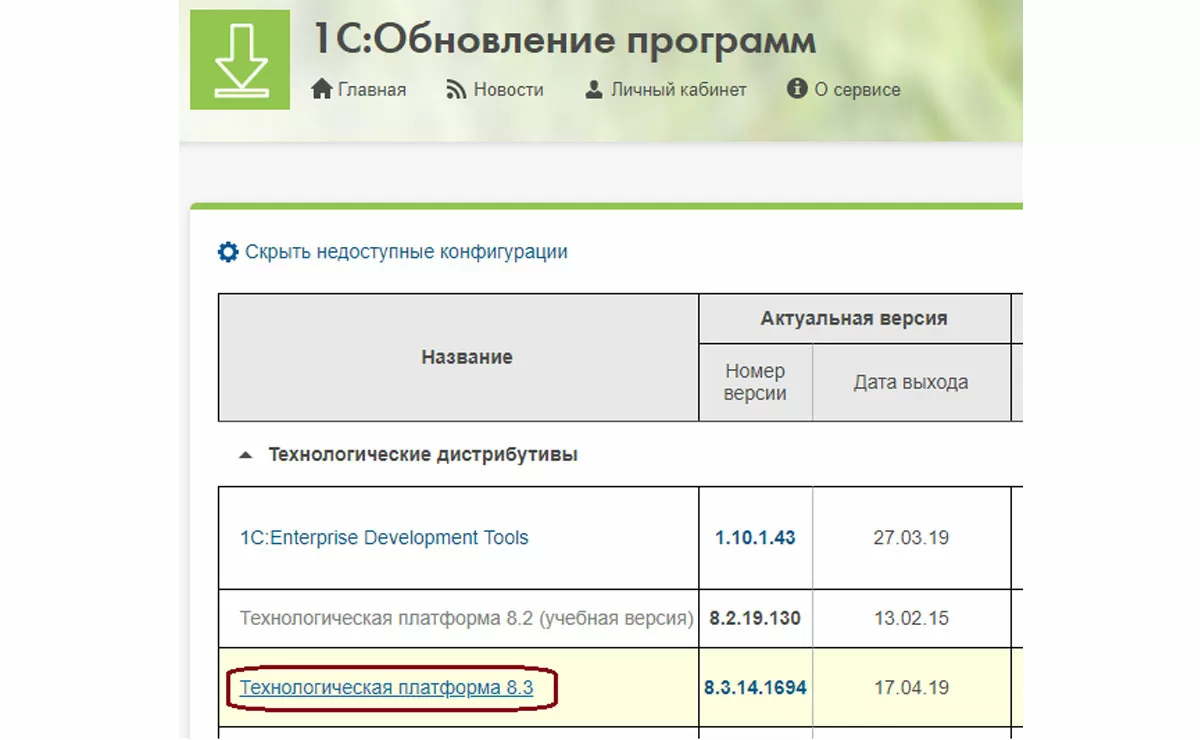Click the Скрыть недоступные конфигурации link
This screenshot has height=740, width=1200.
(406, 252)
